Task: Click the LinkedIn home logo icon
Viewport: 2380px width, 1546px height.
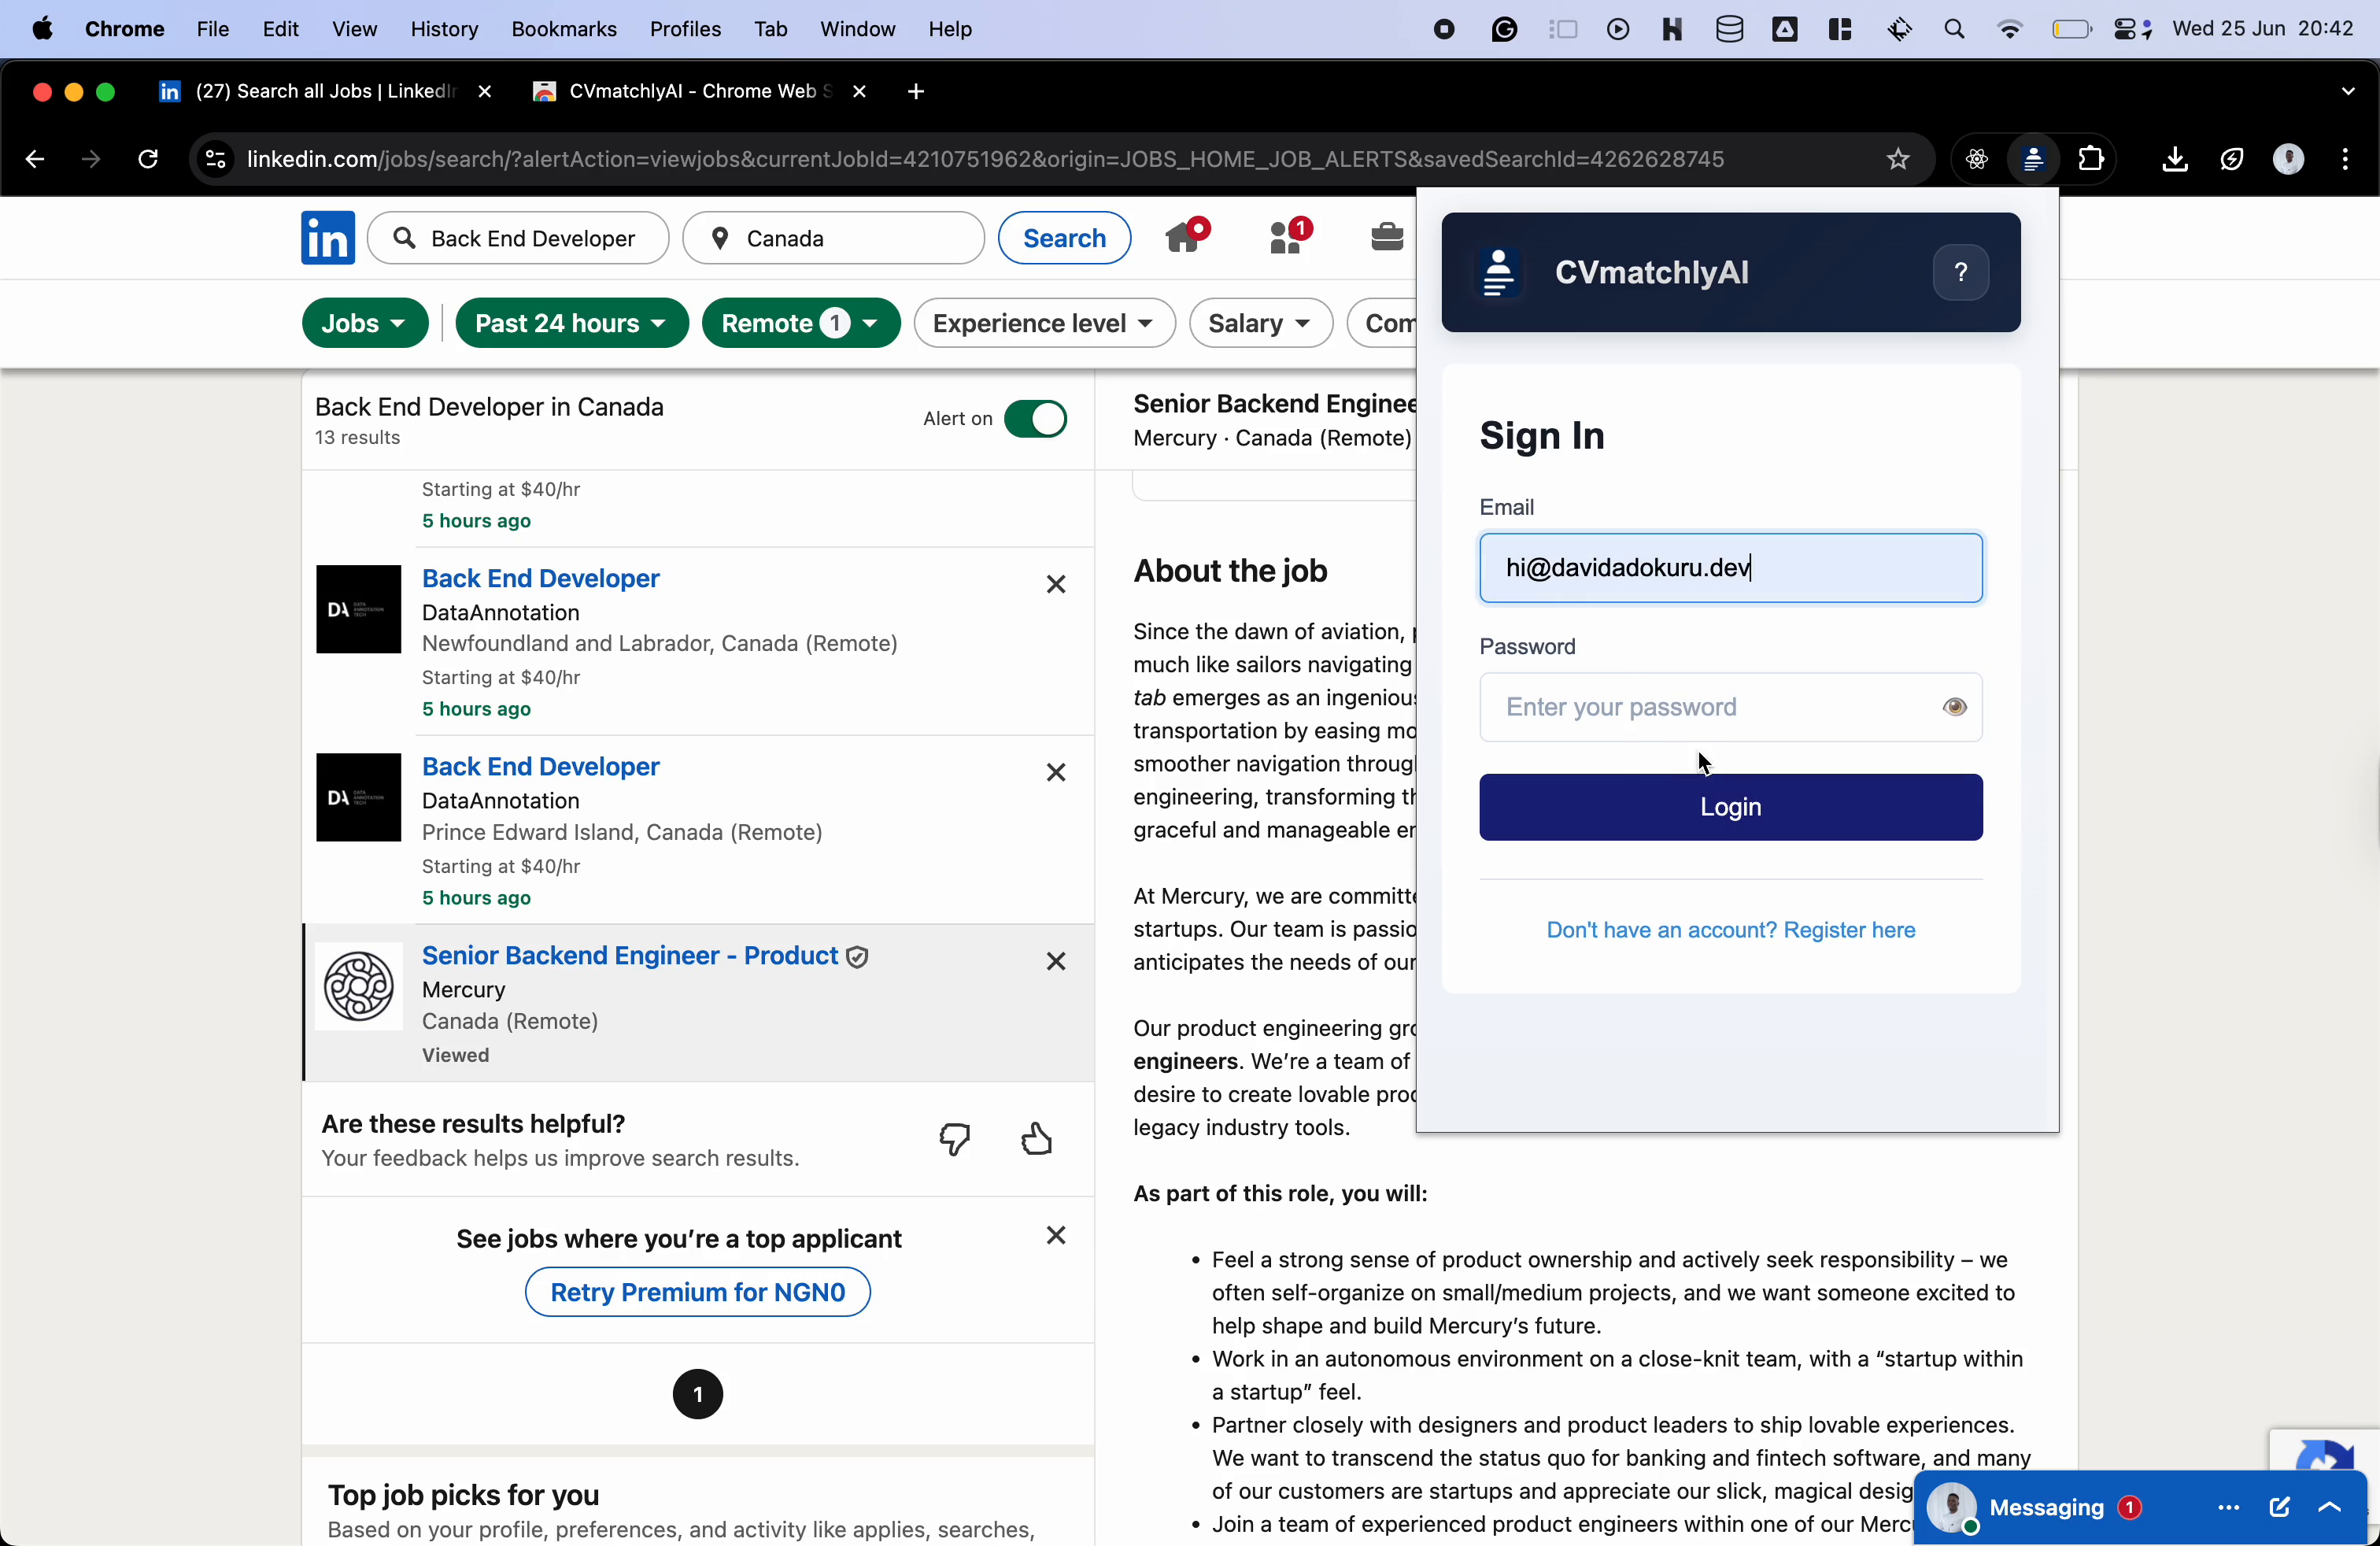Action: (328, 238)
